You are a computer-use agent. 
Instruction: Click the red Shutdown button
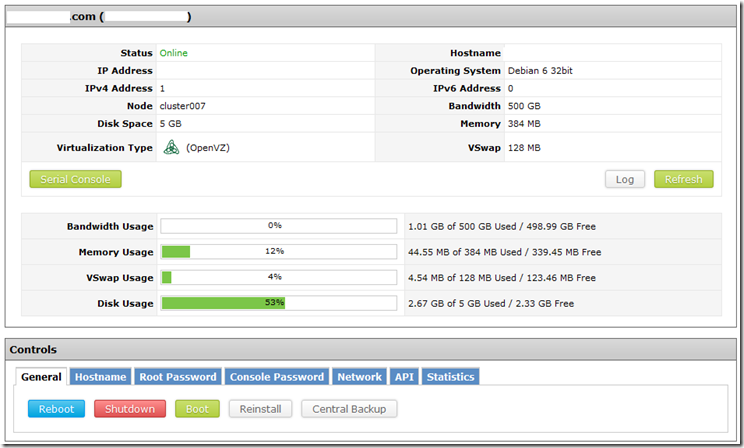pyautogui.click(x=130, y=409)
